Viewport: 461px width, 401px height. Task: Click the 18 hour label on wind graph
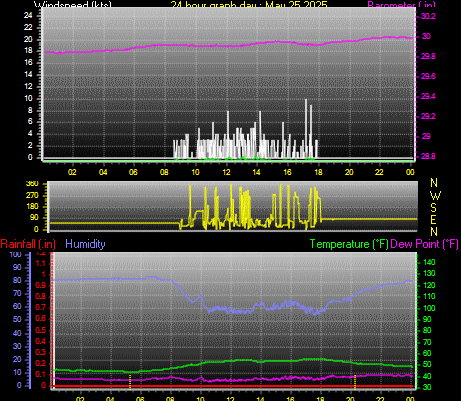(318, 172)
